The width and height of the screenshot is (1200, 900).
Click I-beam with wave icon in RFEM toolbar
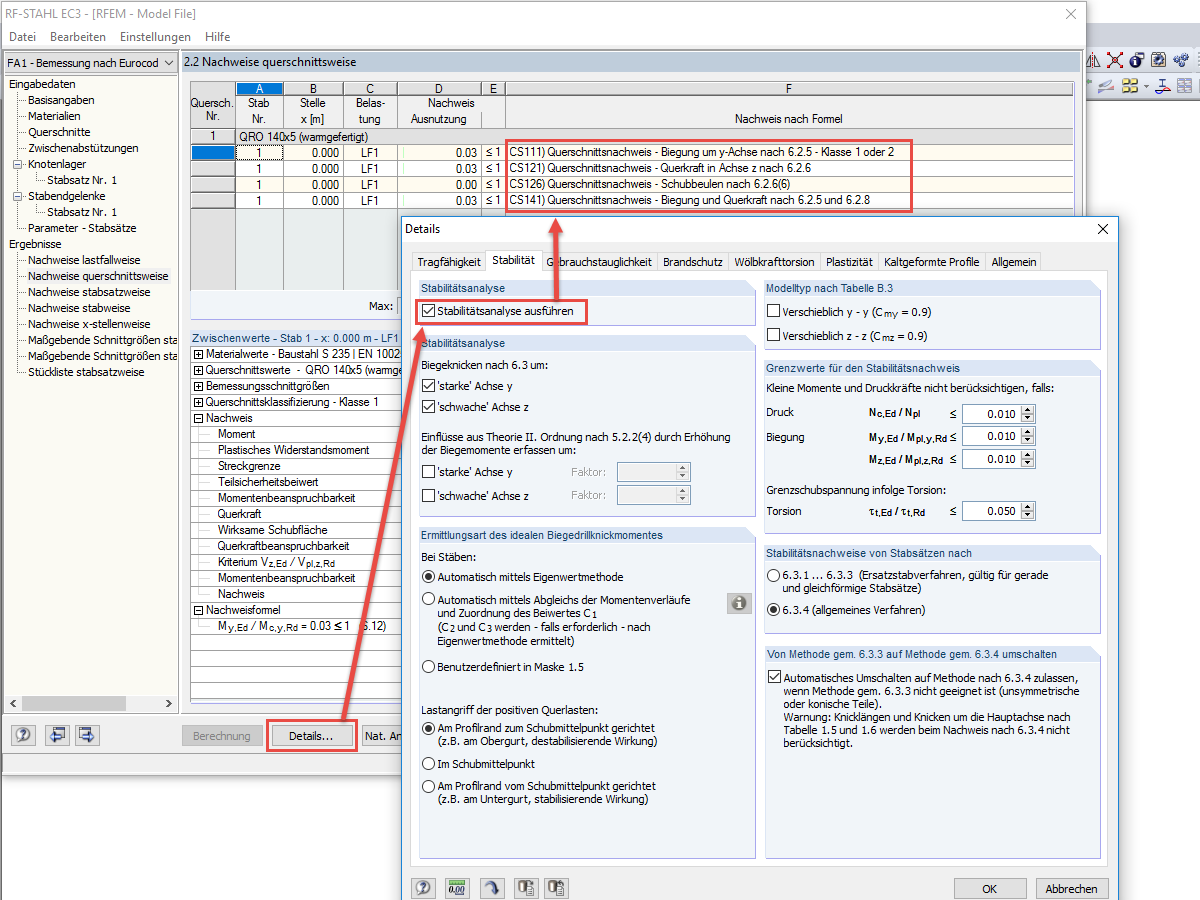1163,86
